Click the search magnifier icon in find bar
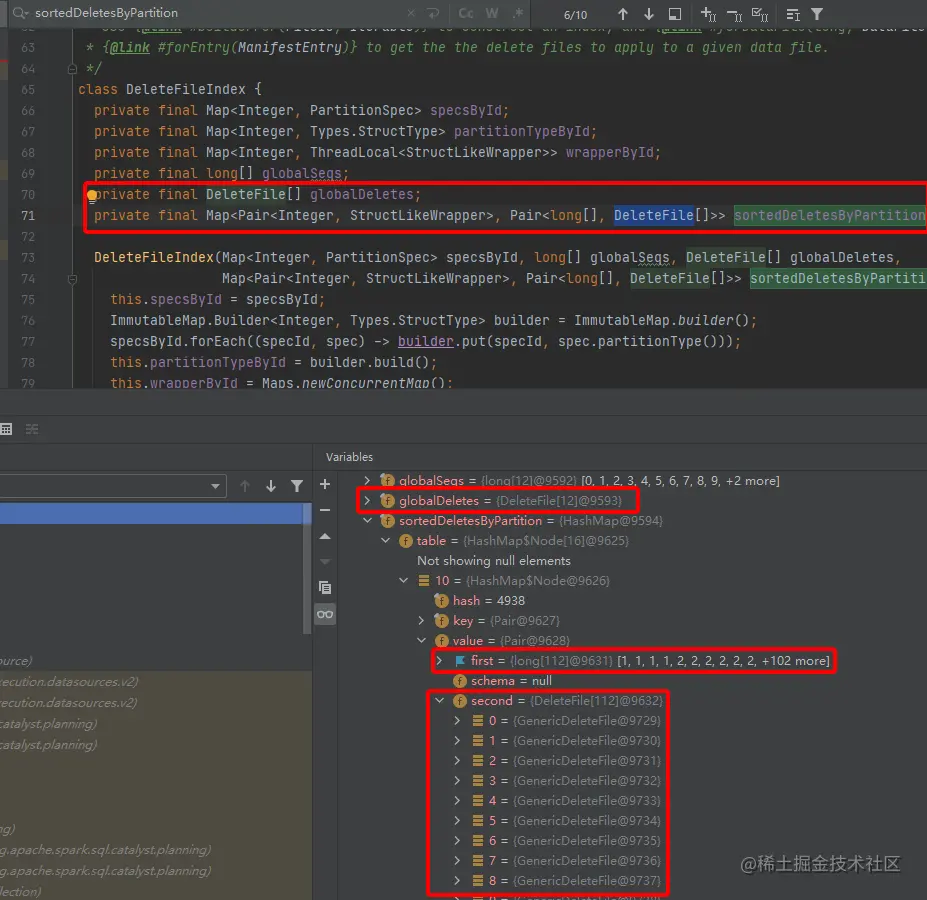This screenshot has width=927, height=900. pos(20,12)
